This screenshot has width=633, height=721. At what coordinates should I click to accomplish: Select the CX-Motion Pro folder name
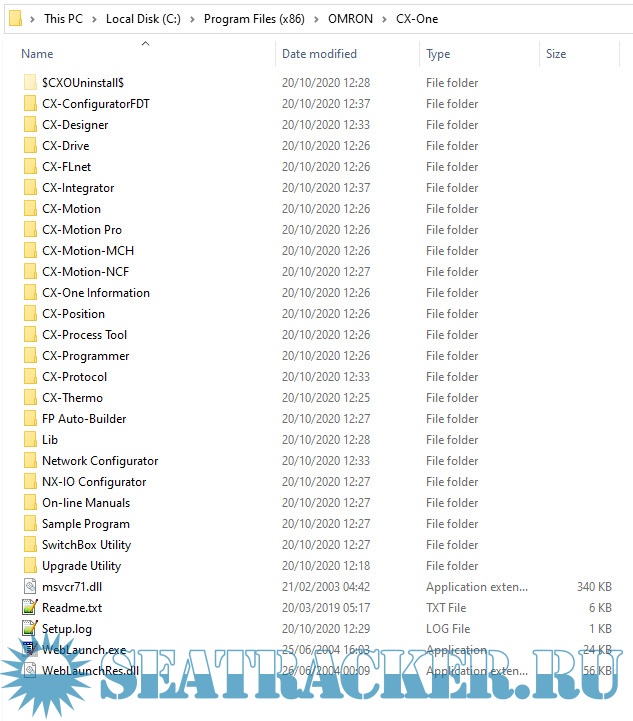(x=82, y=230)
